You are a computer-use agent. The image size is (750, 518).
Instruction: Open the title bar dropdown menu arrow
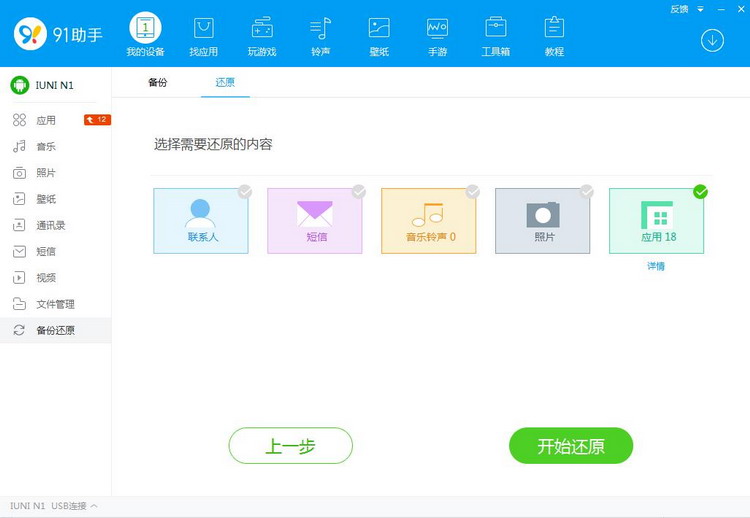702,8
